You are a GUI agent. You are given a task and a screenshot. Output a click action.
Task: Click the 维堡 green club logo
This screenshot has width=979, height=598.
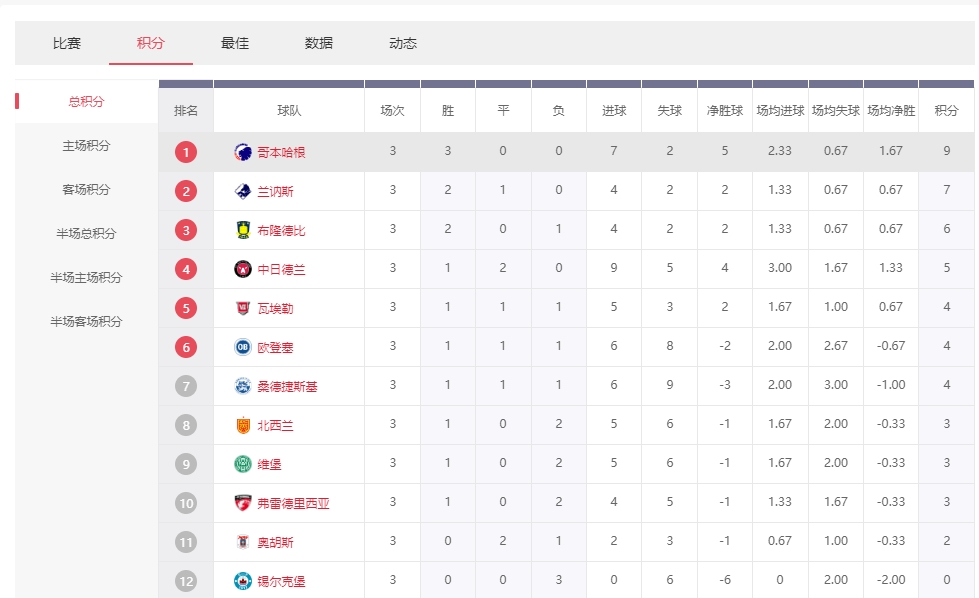243,464
